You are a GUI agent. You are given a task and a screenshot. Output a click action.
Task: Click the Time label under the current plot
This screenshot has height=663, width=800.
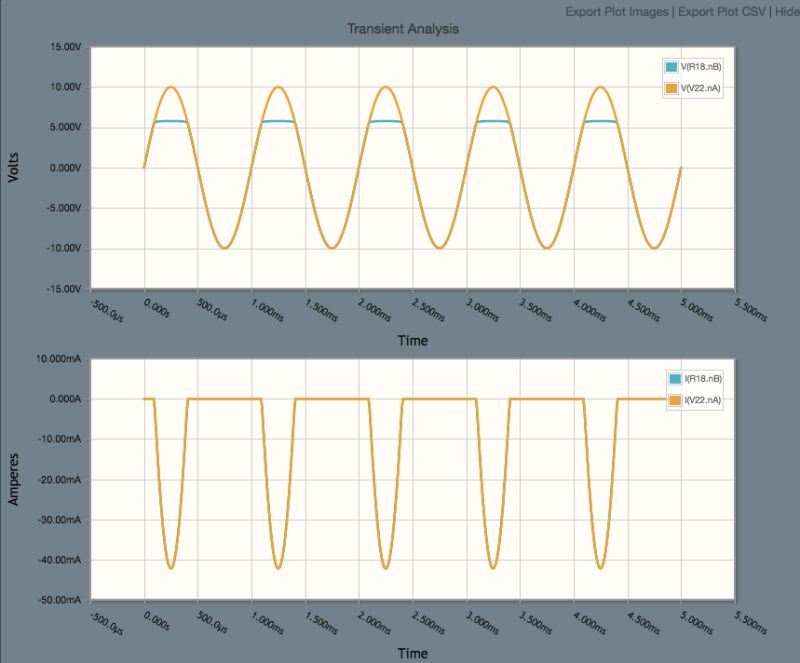pyautogui.click(x=415, y=650)
